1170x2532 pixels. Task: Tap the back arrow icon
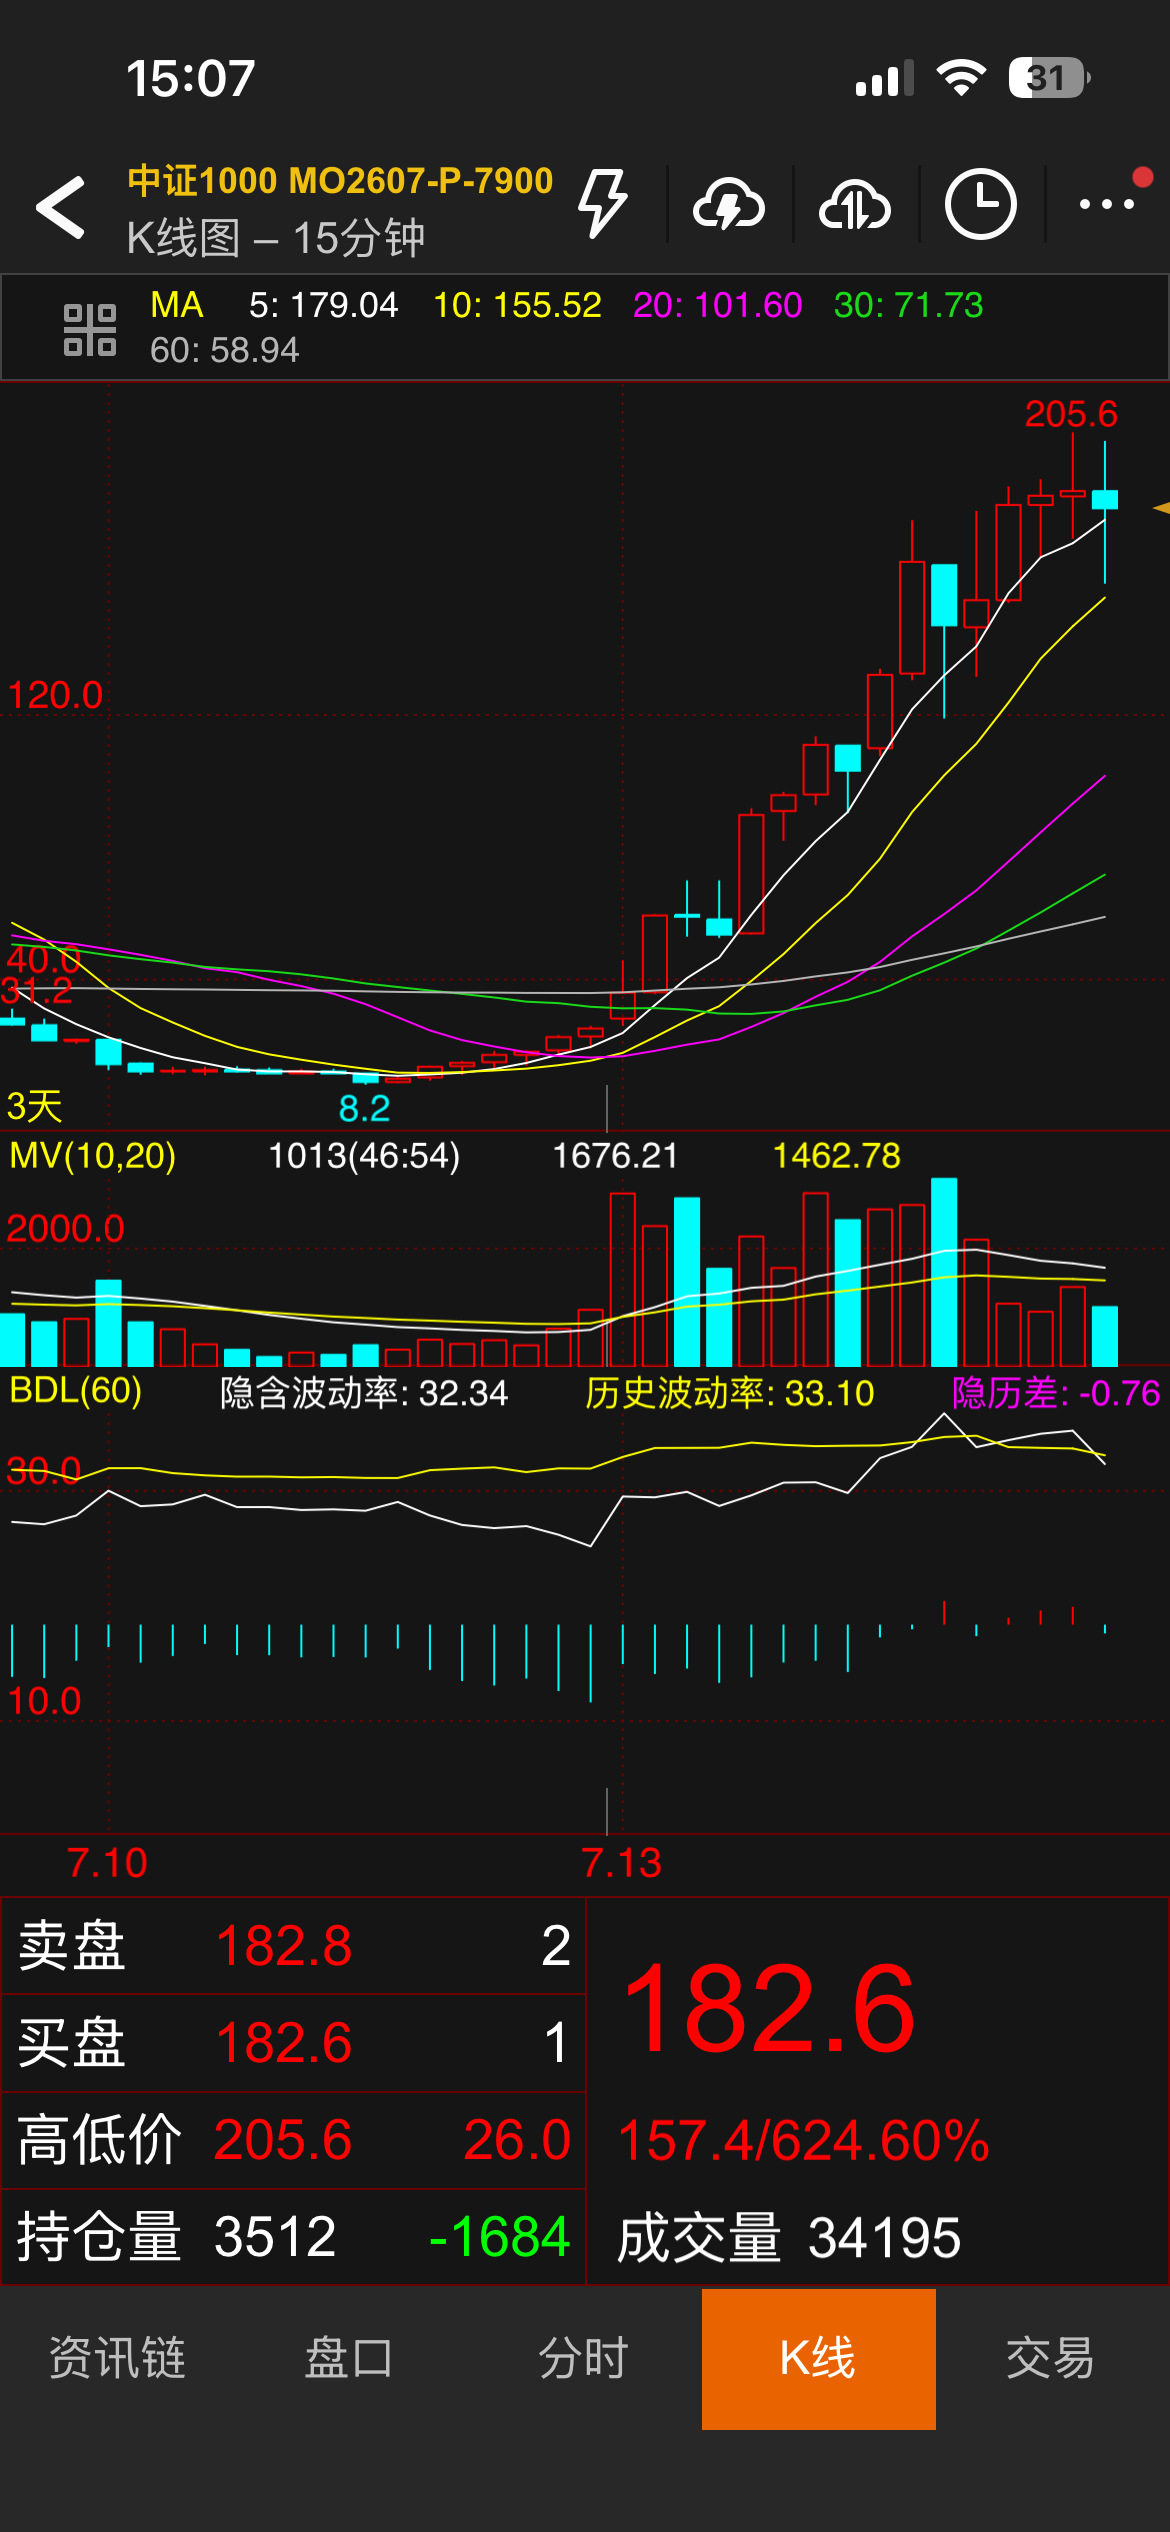60,207
